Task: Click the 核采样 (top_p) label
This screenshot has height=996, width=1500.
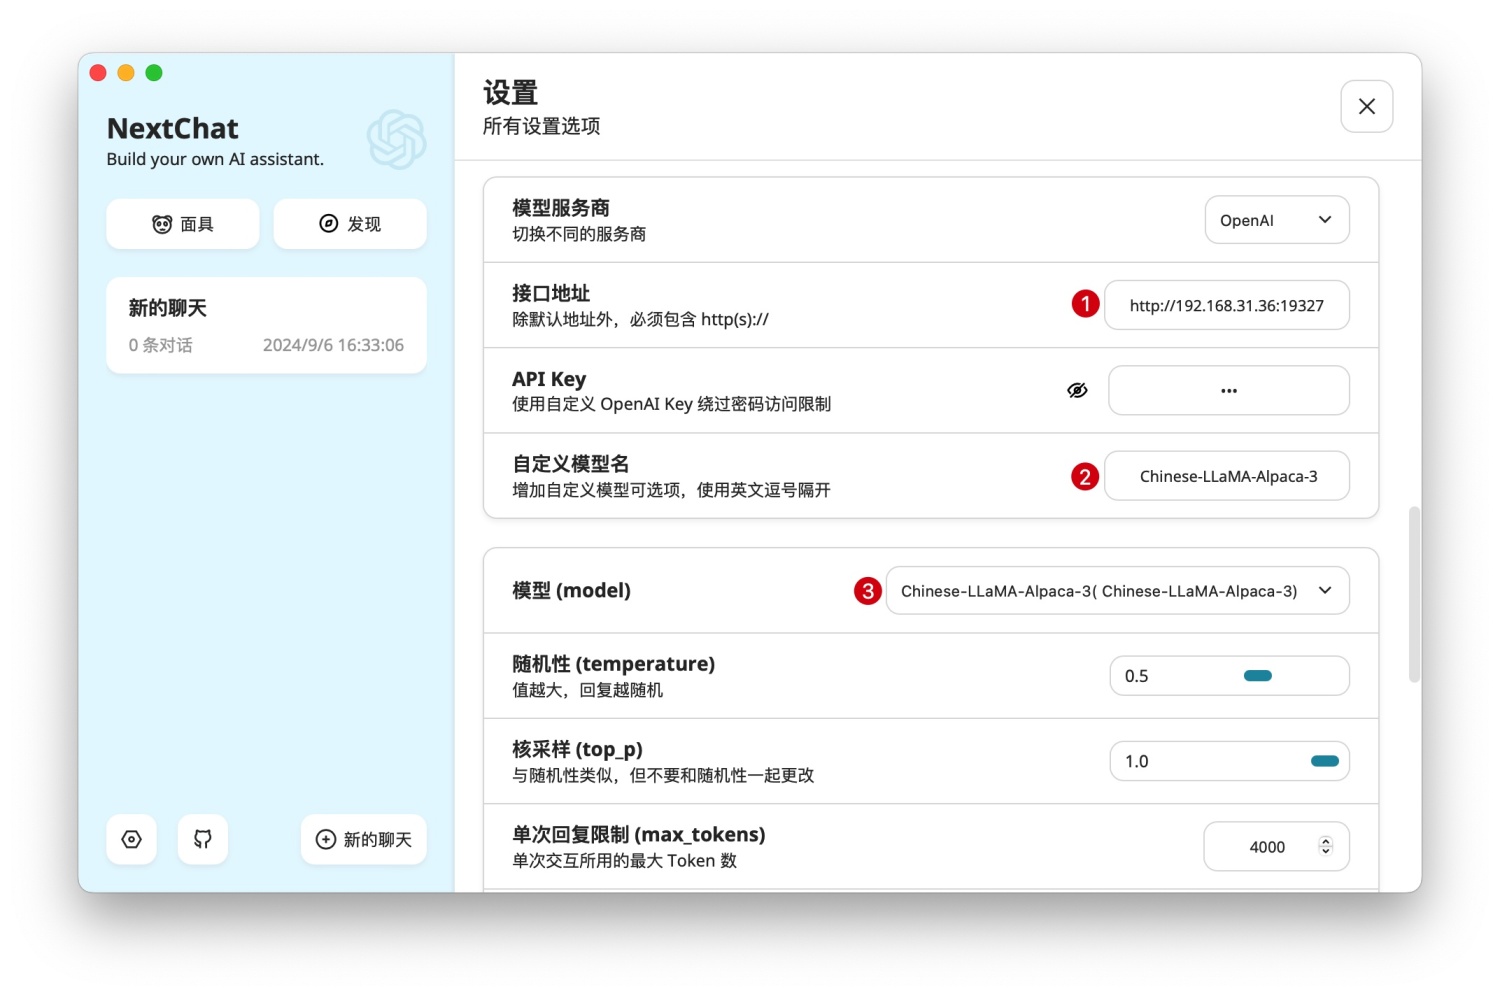Action: (x=578, y=749)
